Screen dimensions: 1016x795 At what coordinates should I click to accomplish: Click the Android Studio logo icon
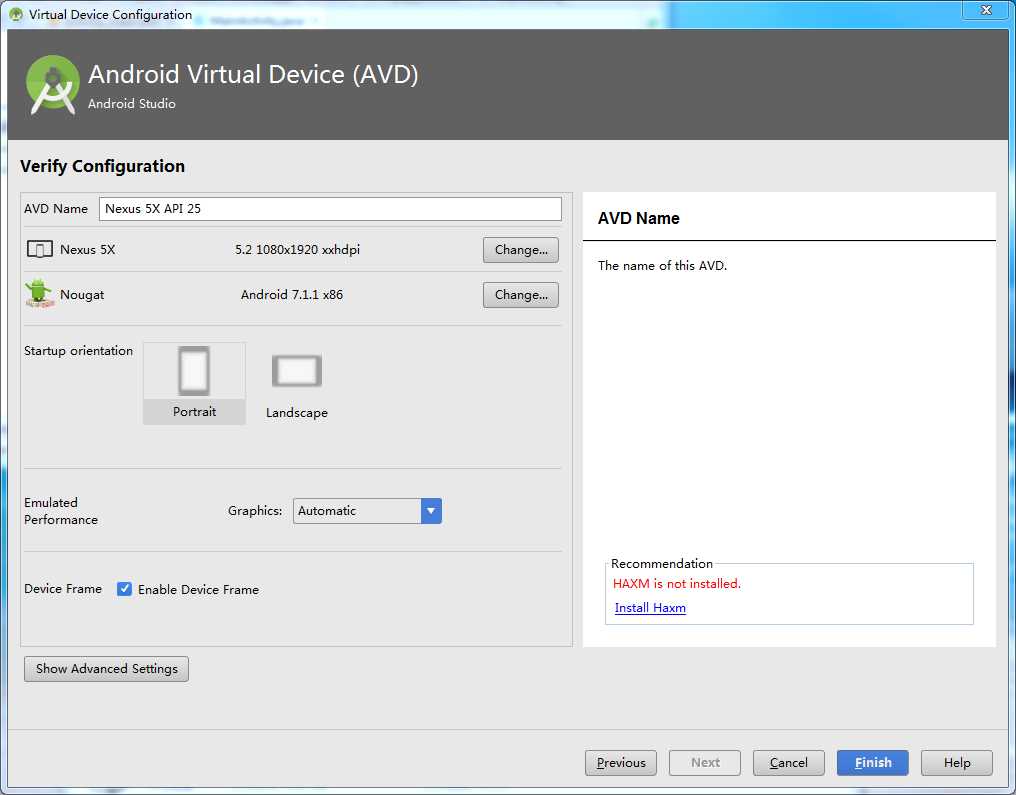pos(52,85)
